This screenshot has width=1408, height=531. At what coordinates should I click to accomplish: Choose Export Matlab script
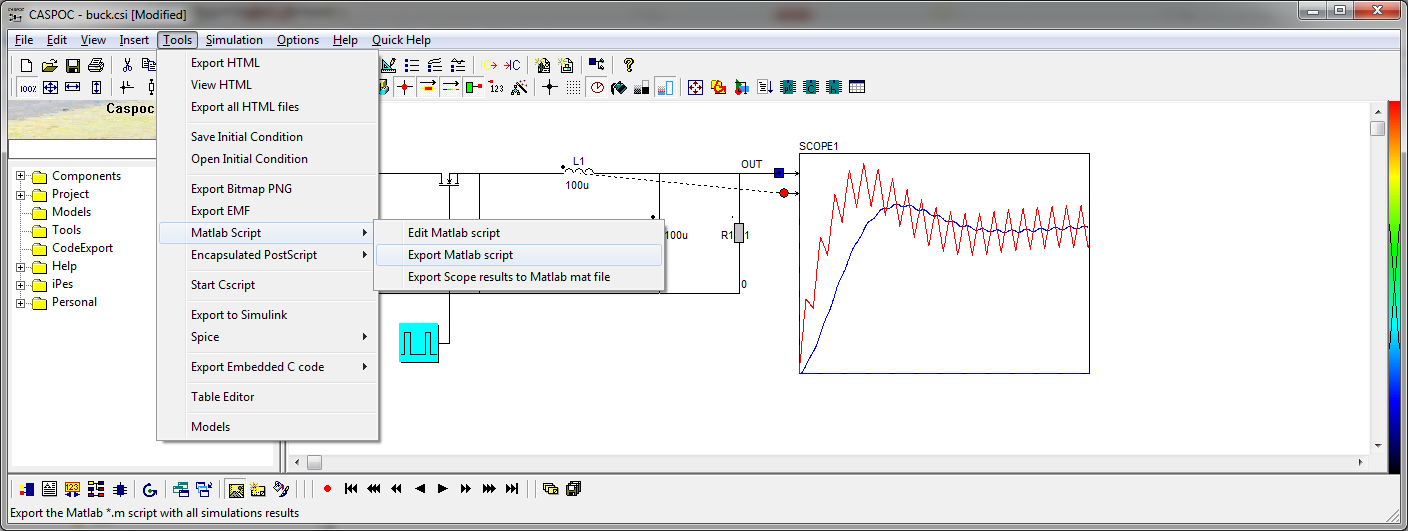click(x=519, y=255)
